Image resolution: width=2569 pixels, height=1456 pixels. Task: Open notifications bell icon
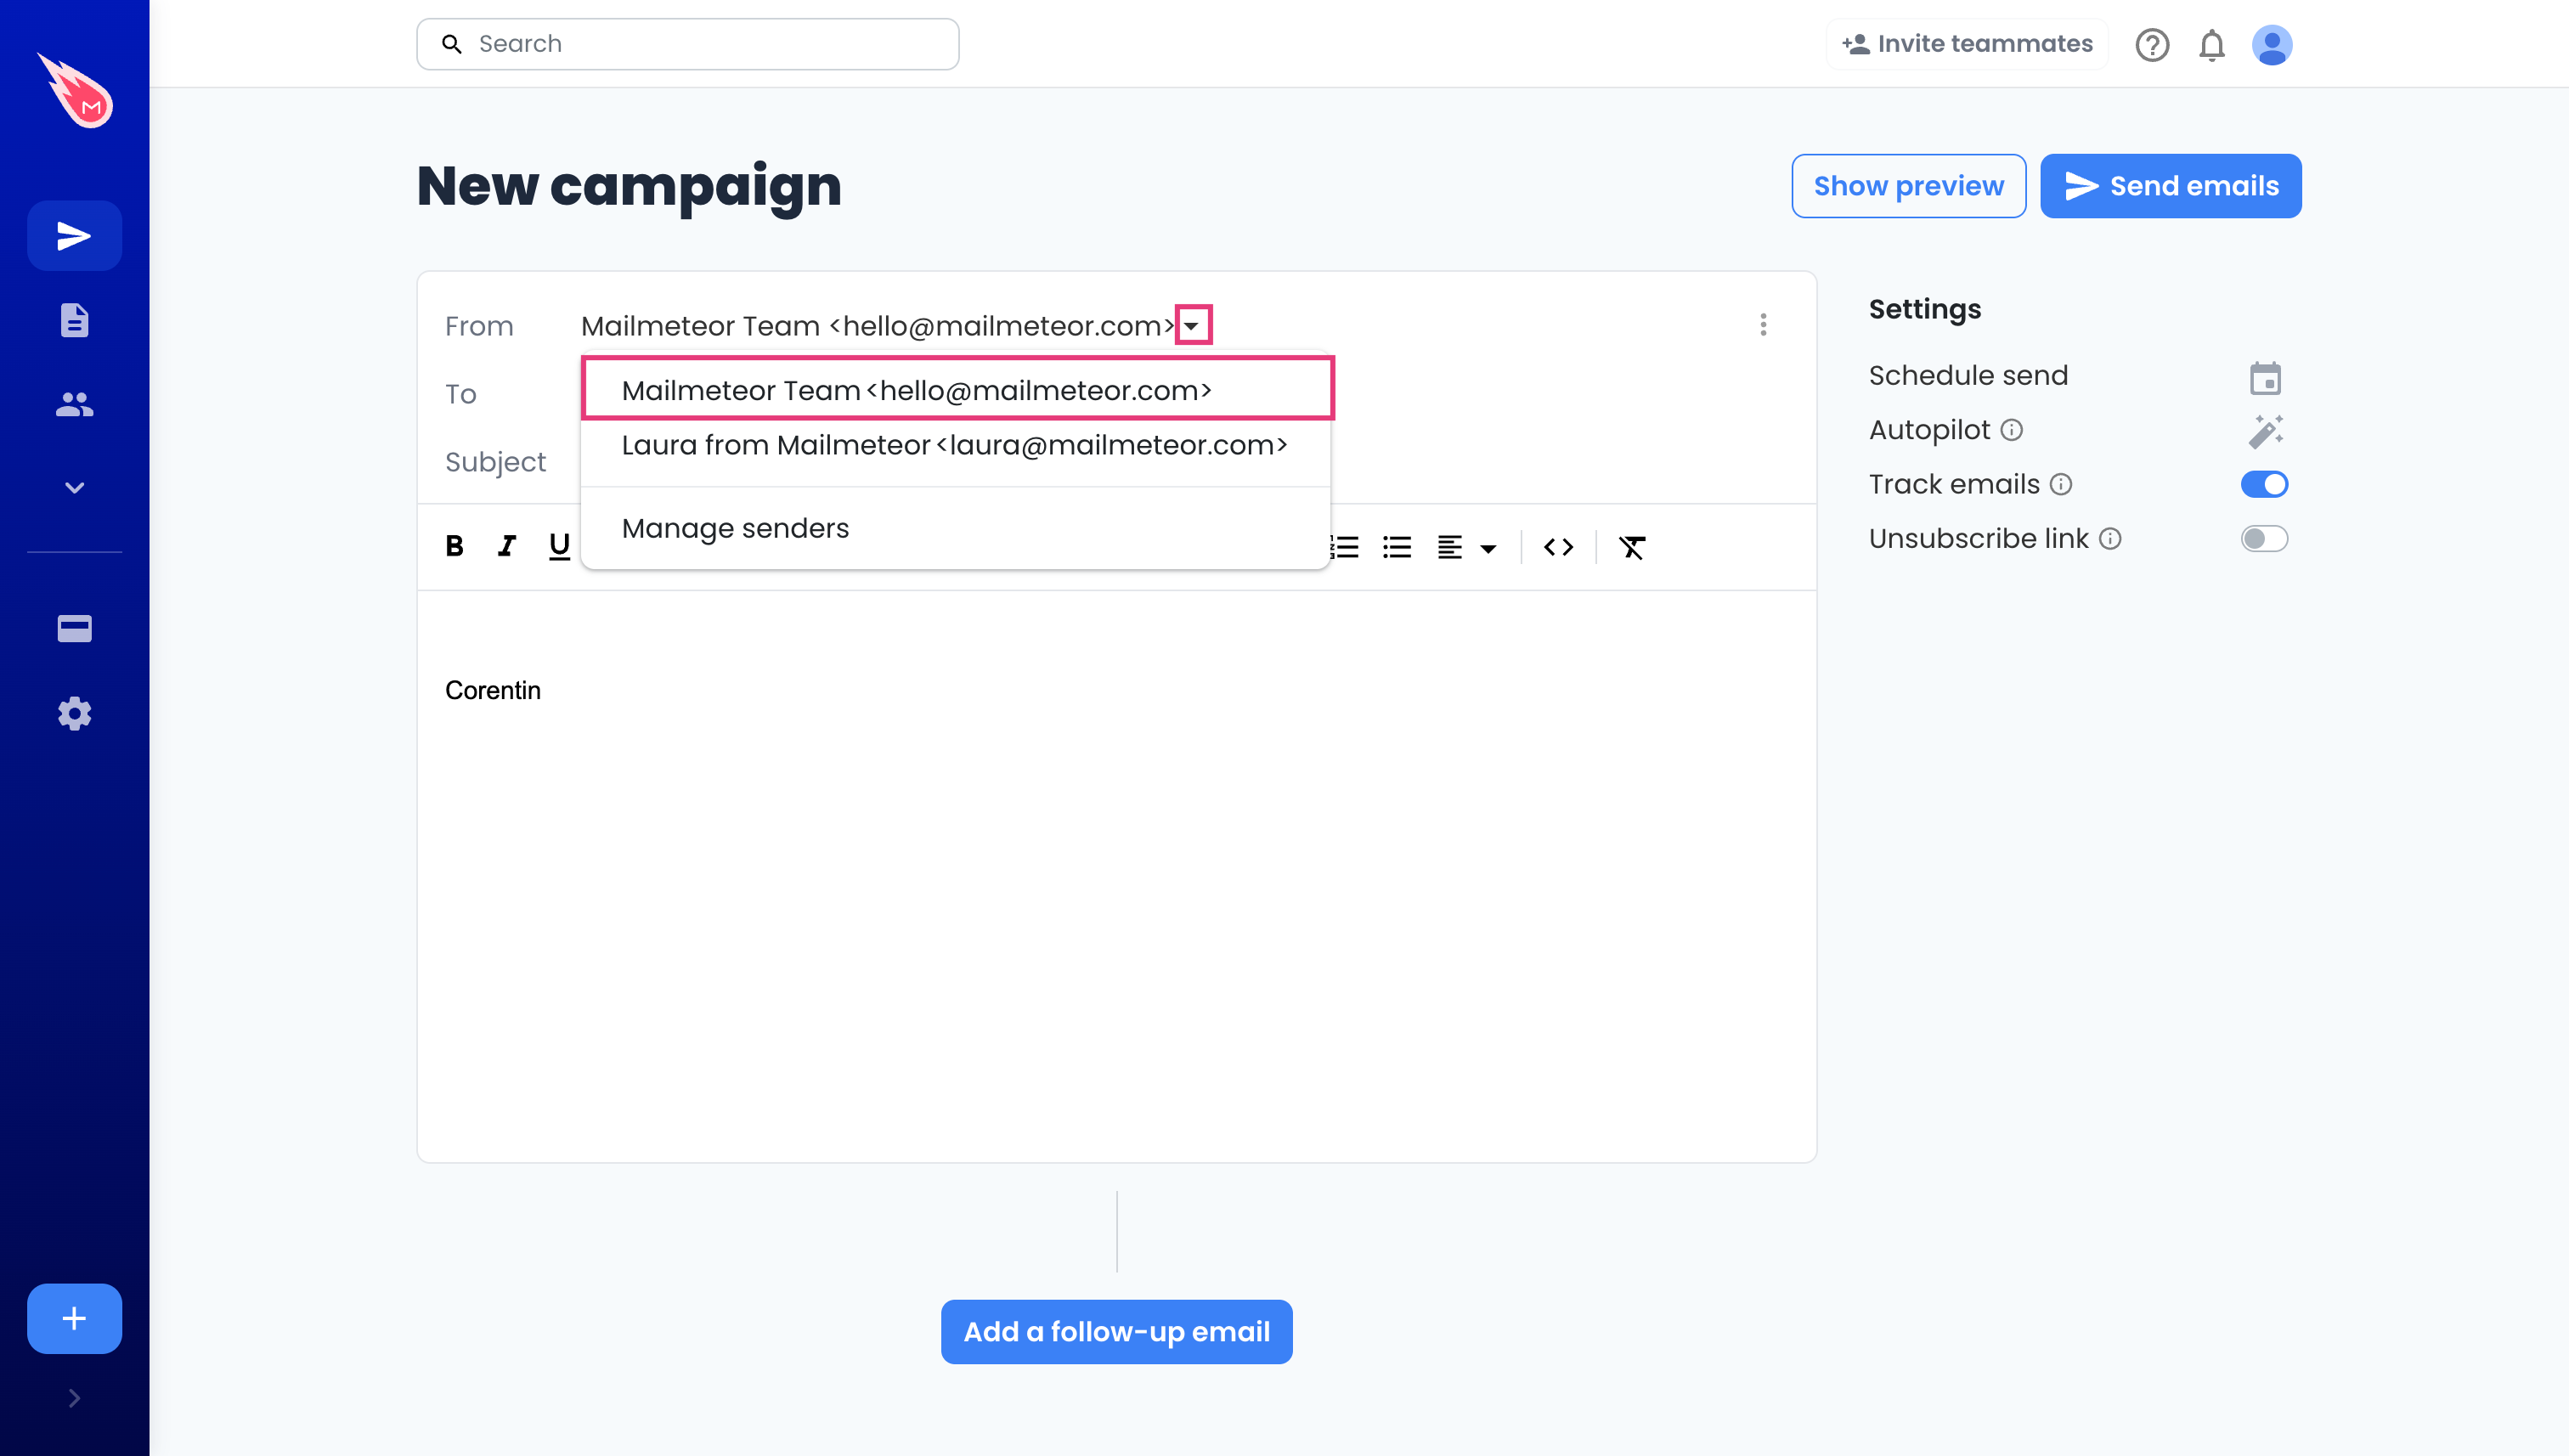coord(2212,45)
